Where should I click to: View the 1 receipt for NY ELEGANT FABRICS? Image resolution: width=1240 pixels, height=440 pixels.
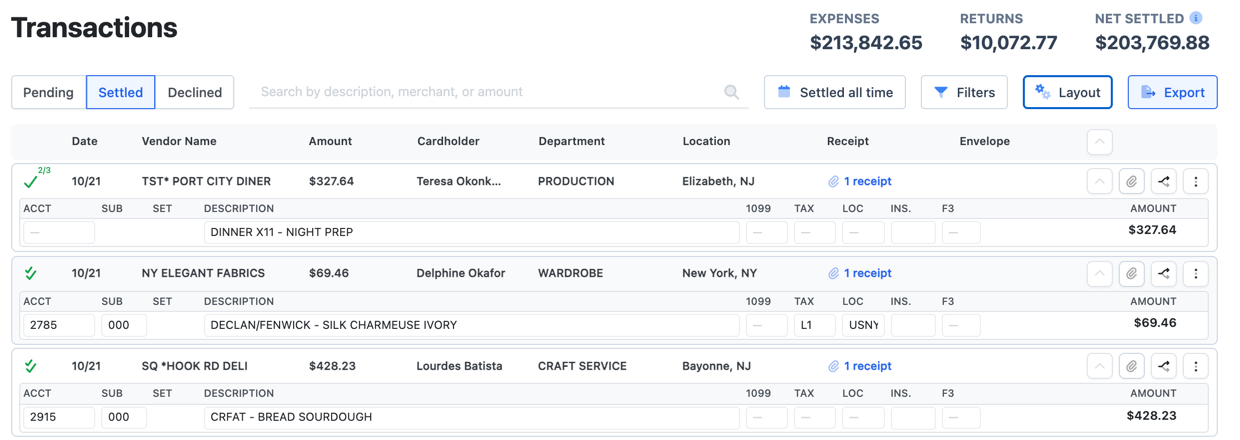[x=859, y=273]
